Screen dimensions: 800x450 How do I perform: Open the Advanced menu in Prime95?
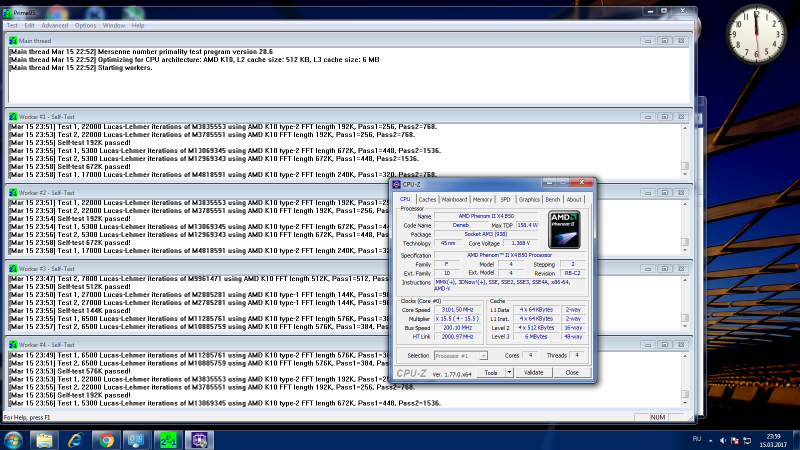click(55, 24)
